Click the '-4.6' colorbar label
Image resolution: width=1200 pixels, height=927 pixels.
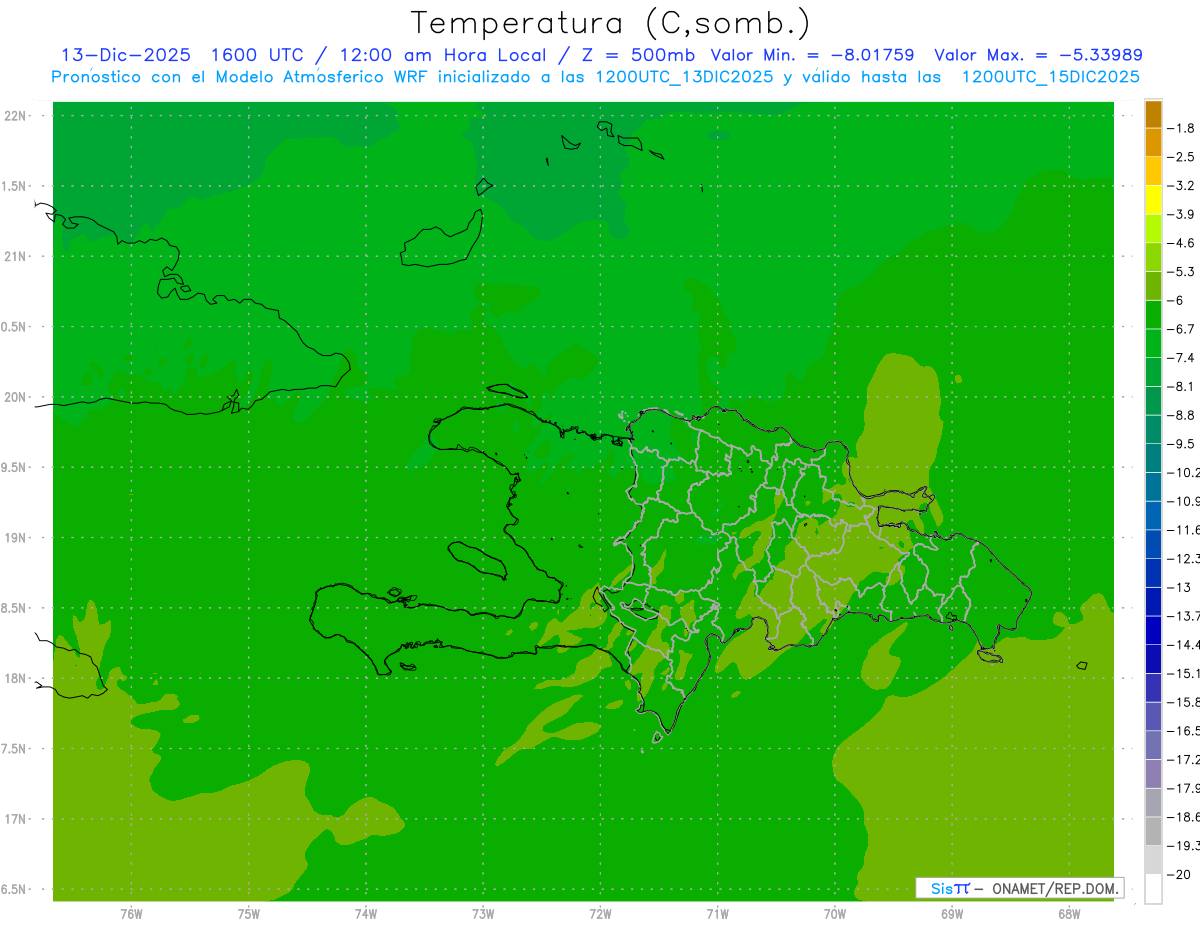(1181, 243)
